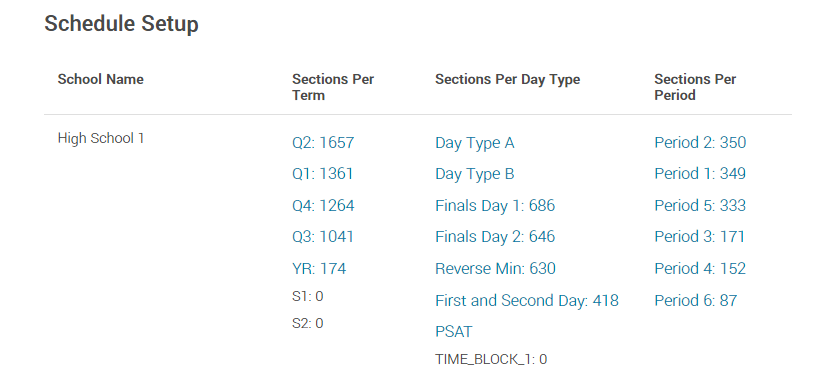Open Finals Day 1: 686 link
Screen dimensions: 833x375
[x=495, y=206]
